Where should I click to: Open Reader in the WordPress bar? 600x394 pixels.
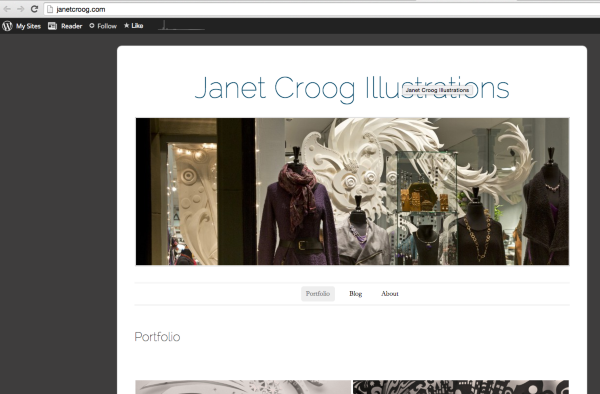click(72, 26)
